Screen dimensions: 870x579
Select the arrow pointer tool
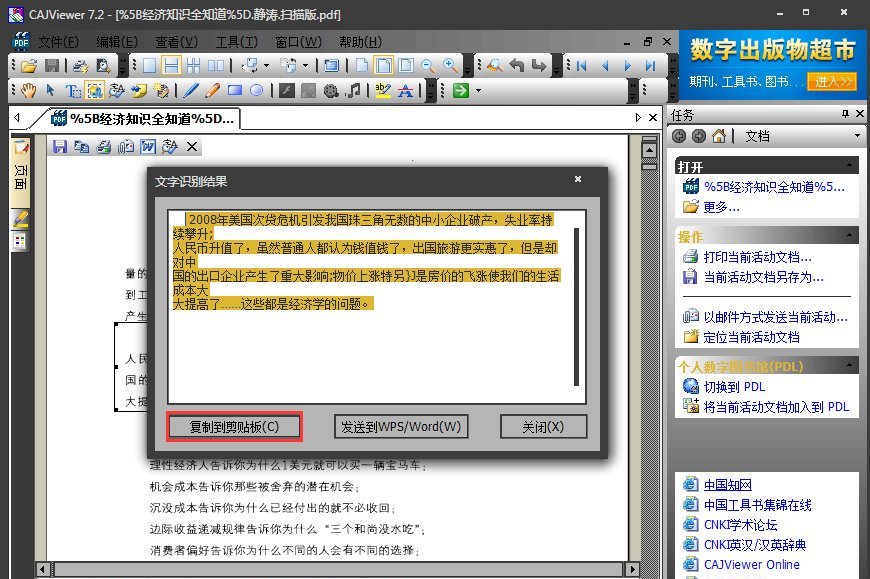click(50, 90)
